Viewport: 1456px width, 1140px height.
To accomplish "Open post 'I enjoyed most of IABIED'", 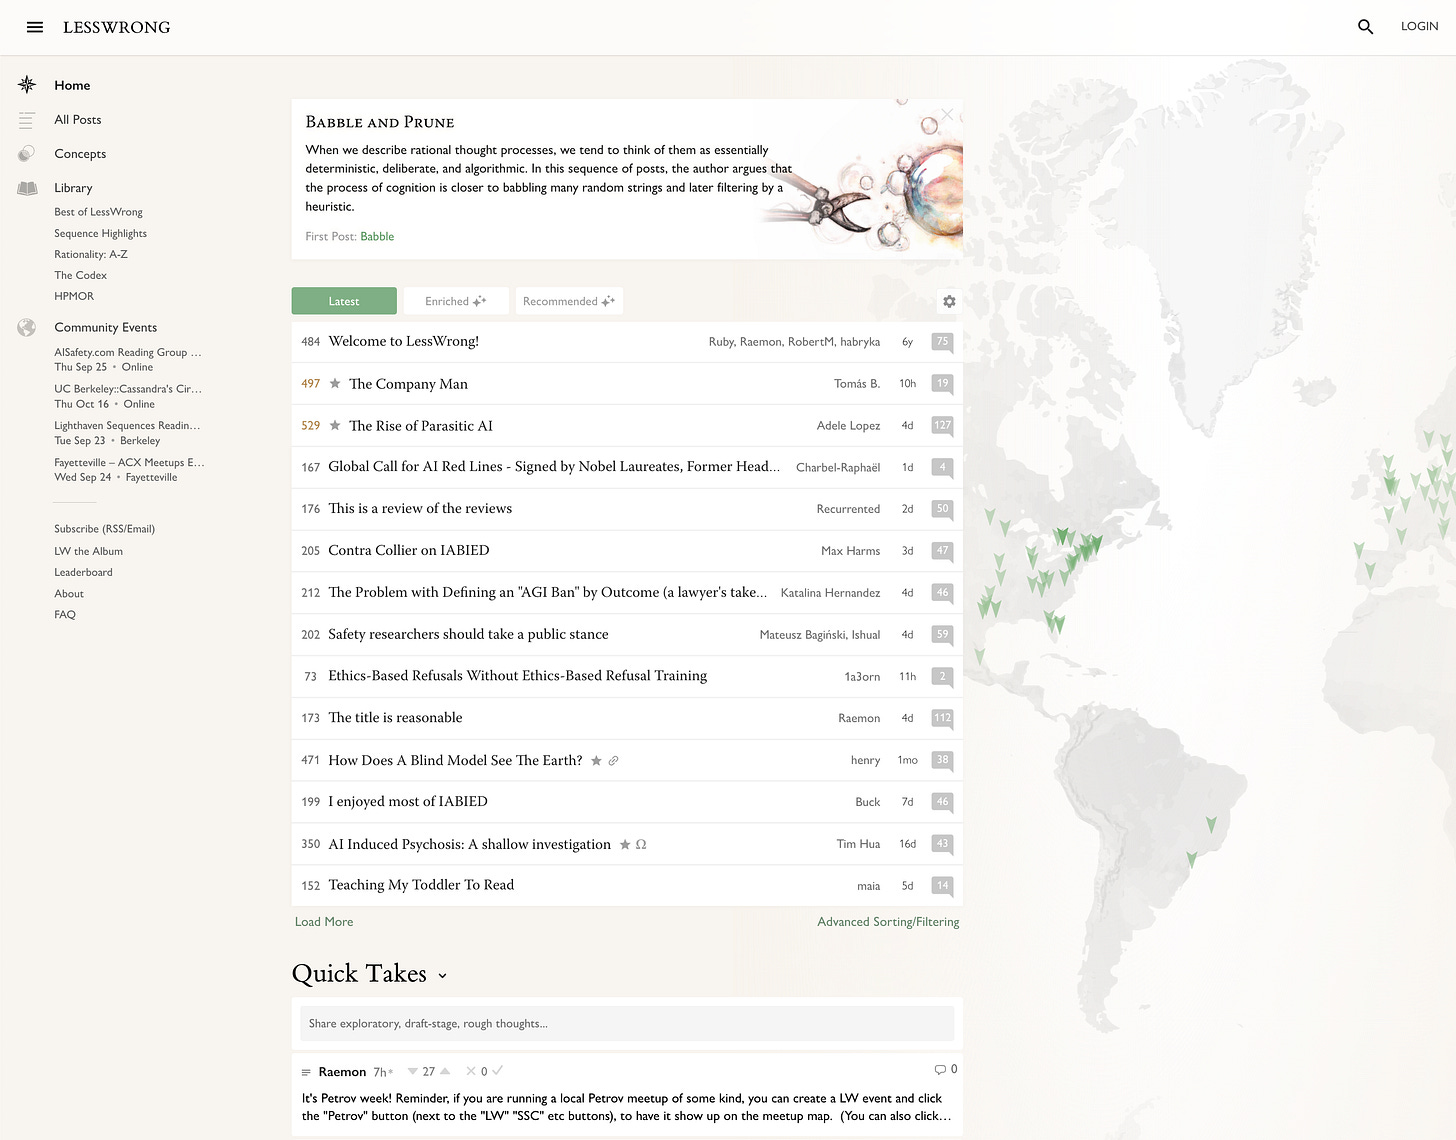I will point(408,802).
